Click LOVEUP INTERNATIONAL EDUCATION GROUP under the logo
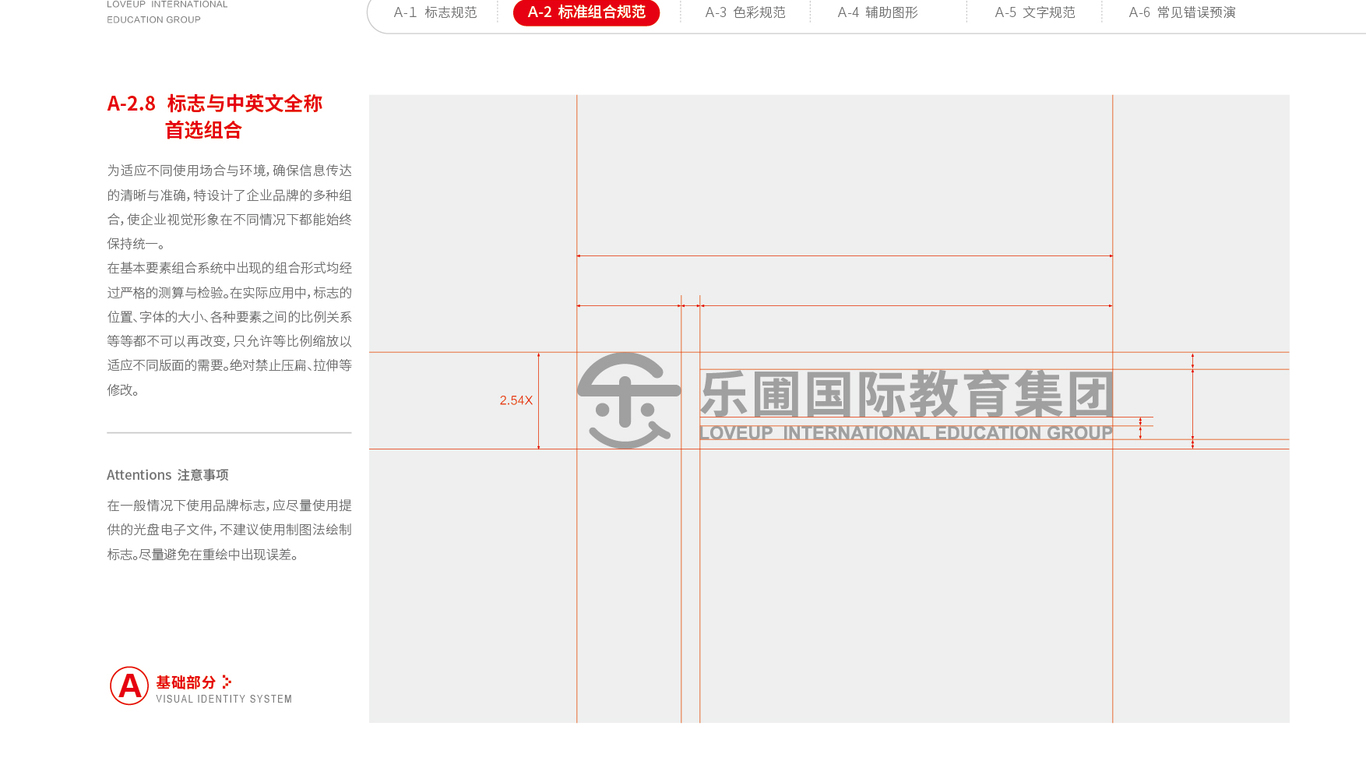Viewport: 1366px width, 768px height. tap(906, 433)
